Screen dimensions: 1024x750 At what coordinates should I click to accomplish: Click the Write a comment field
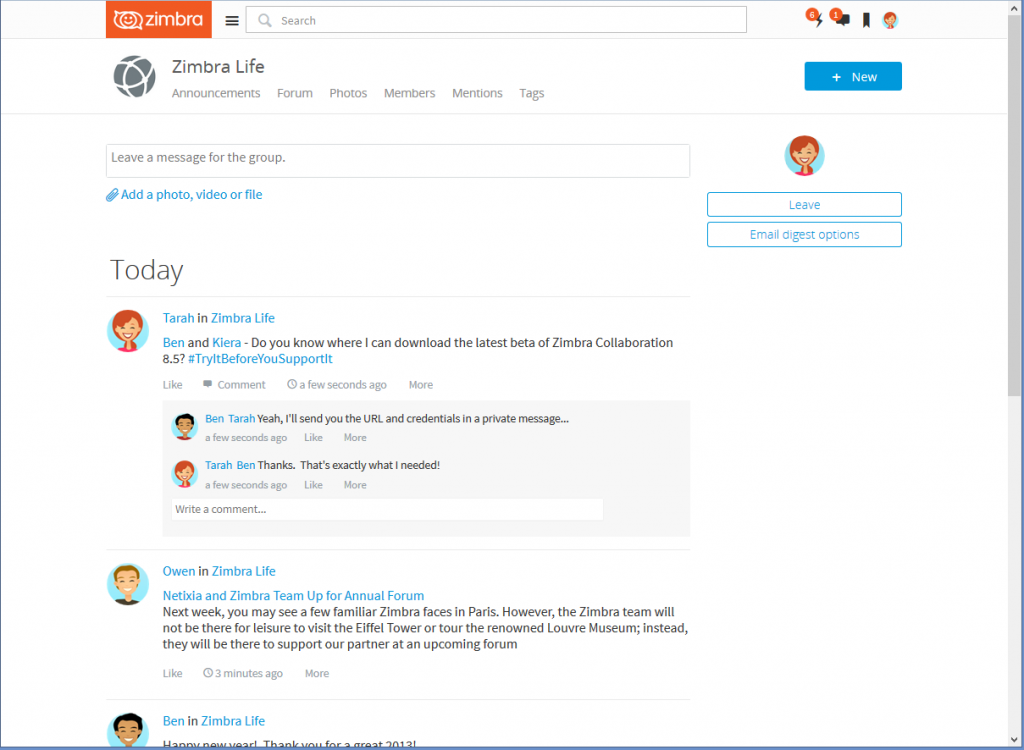387,510
